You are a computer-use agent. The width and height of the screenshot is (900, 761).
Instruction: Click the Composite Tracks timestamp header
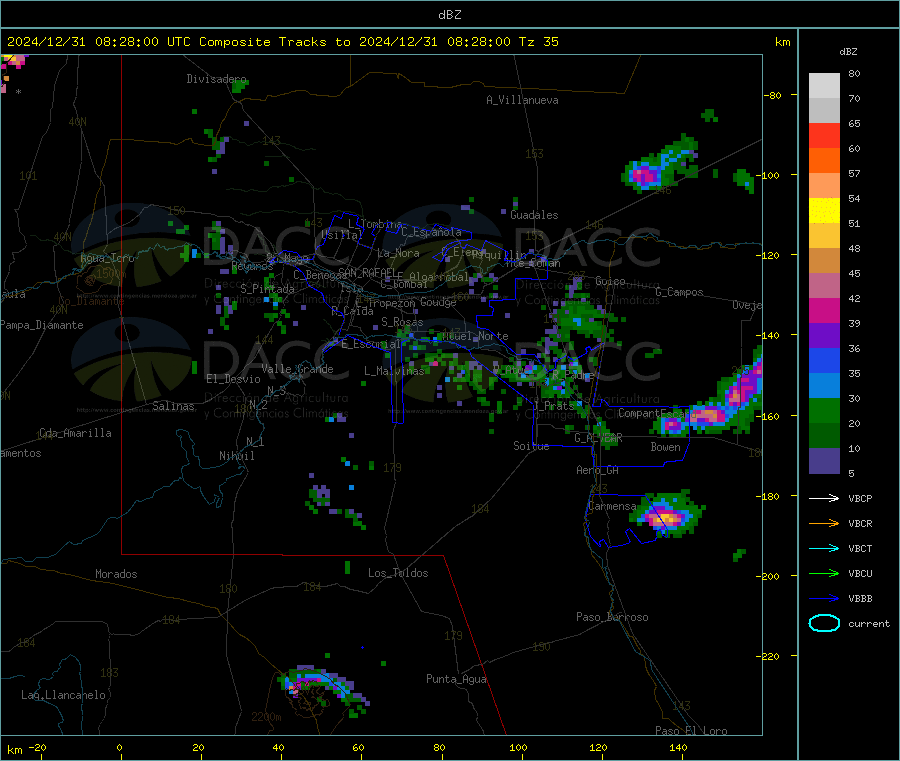(283, 42)
